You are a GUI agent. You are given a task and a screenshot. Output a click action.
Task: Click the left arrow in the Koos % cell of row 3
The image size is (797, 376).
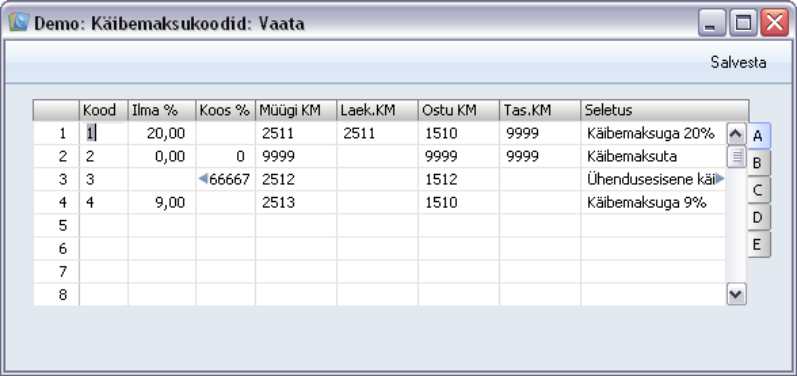[203, 179]
